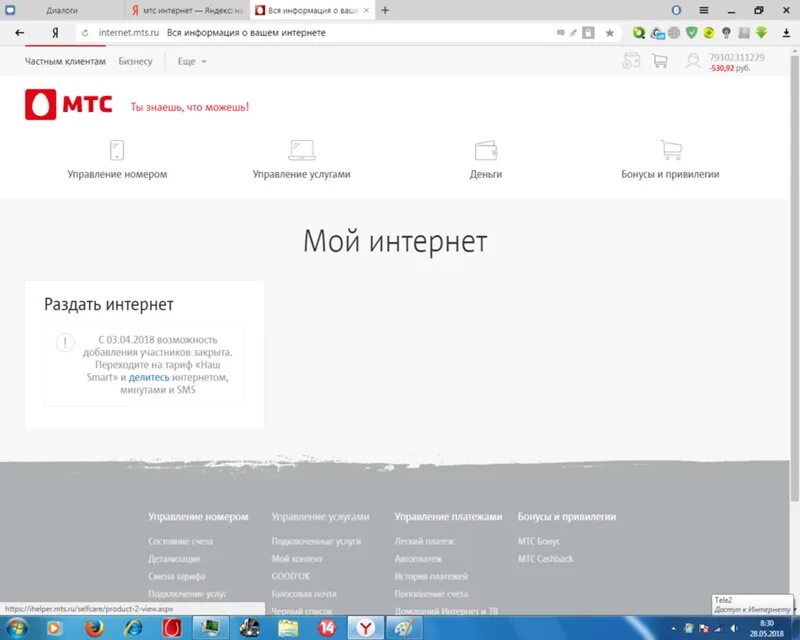
Task: Click cart icon above Бонусы и привилегии
Action: pos(671,150)
